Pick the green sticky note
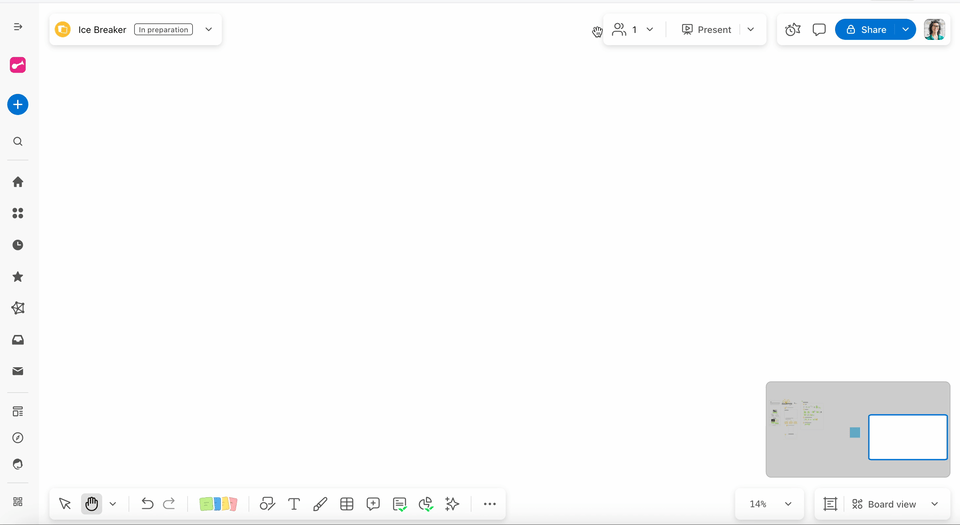Screen dimensions: 960x525 [x=205, y=504]
